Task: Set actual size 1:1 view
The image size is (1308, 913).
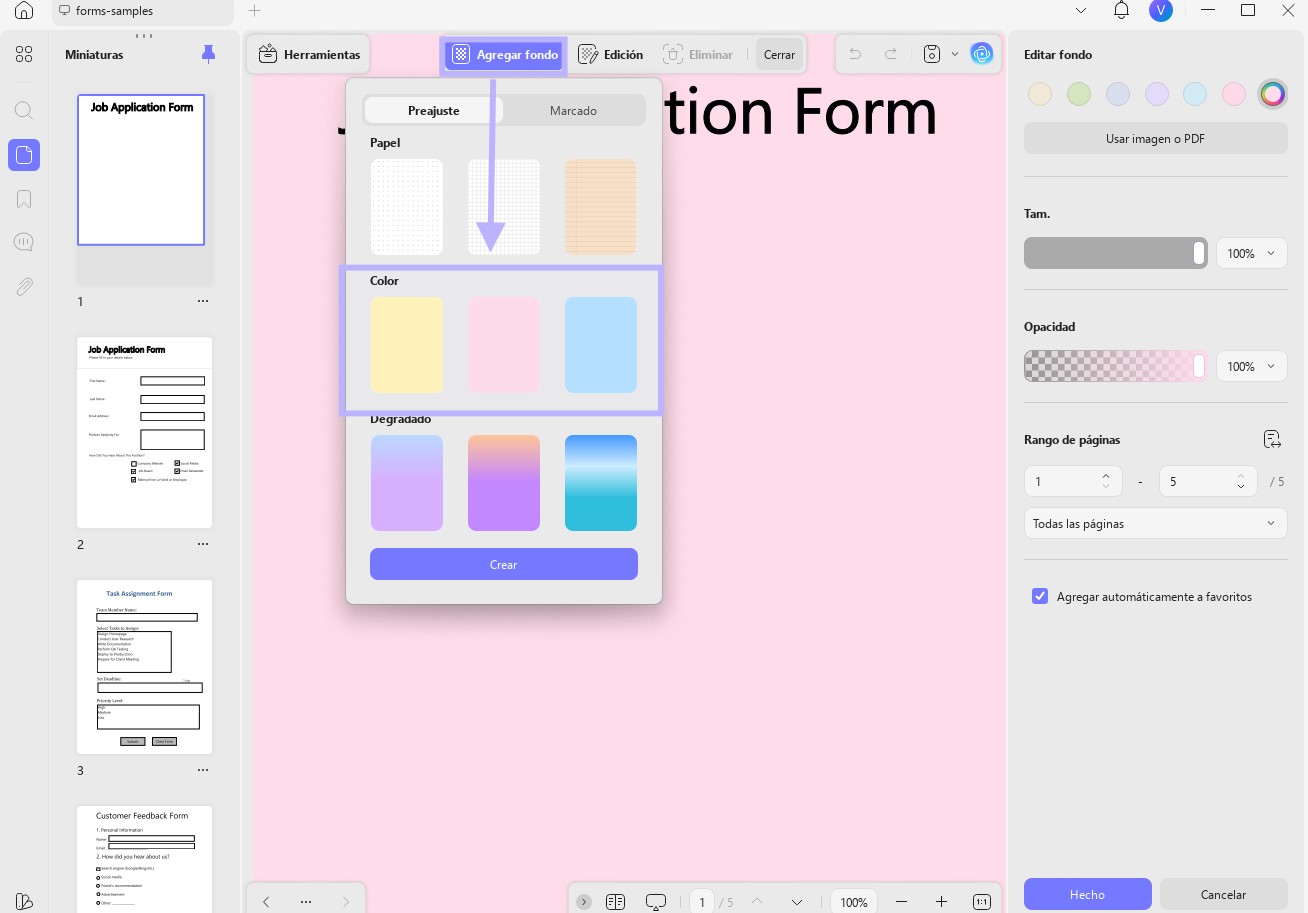Action: point(982,902)
